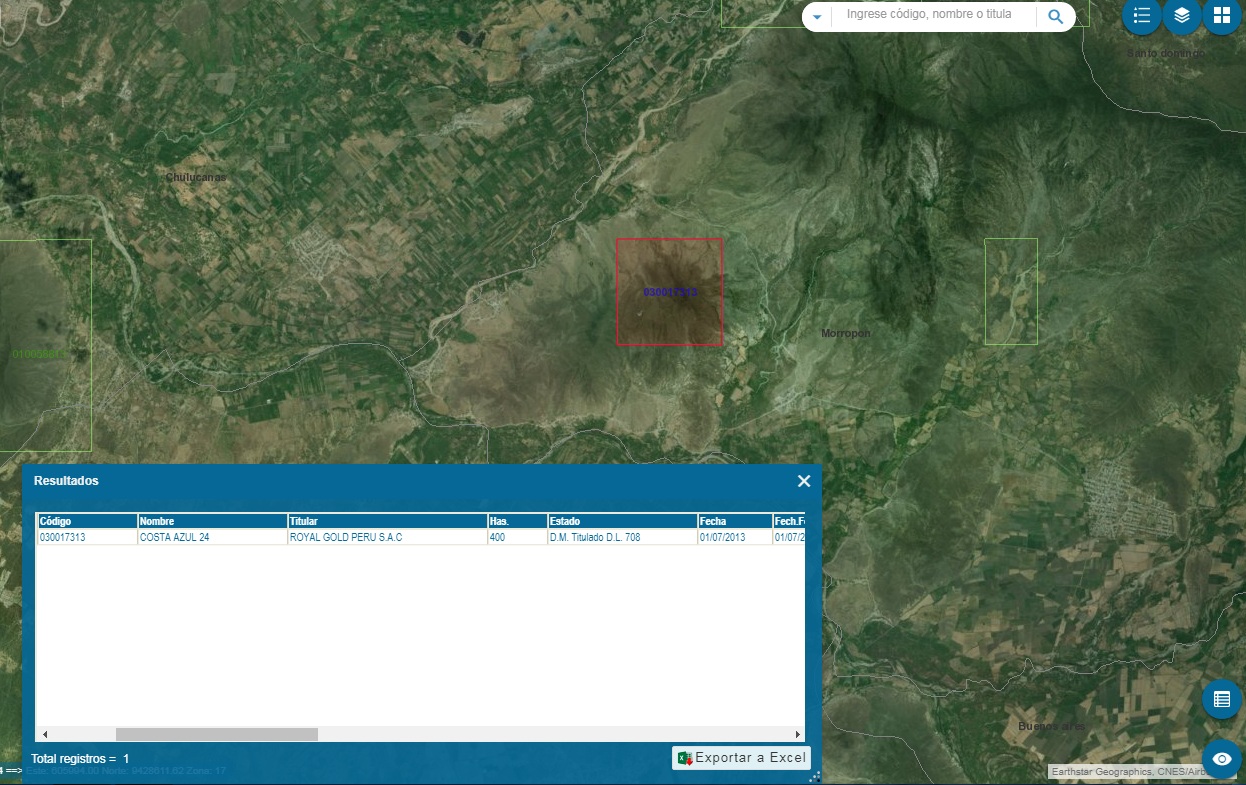Click the Estado column header
The height and width of the screenshot is (785, 1246).
click(621, 521)
